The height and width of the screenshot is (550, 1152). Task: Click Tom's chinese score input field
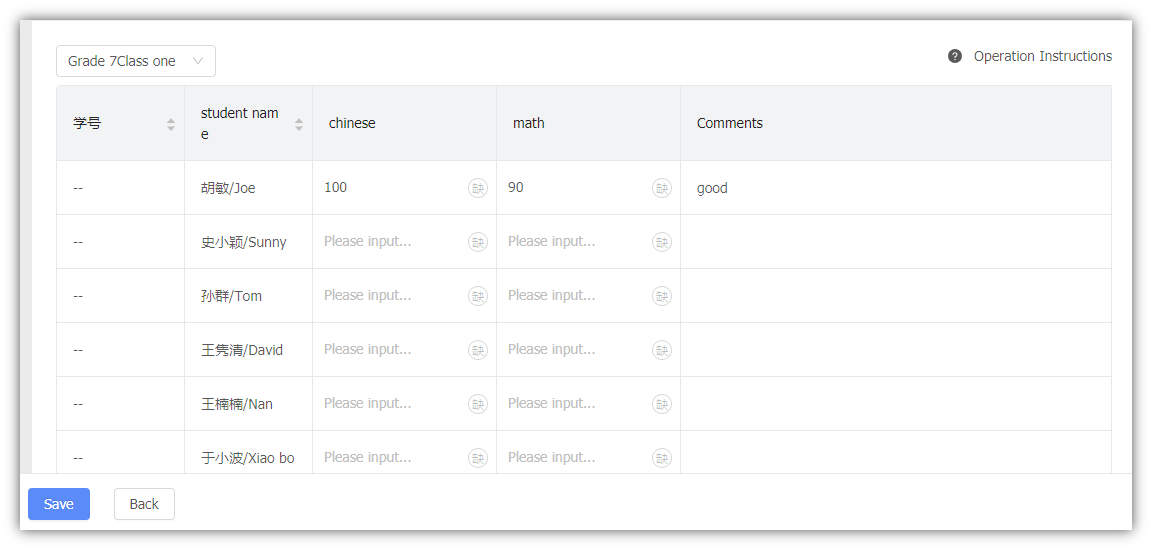coord(390,296)
